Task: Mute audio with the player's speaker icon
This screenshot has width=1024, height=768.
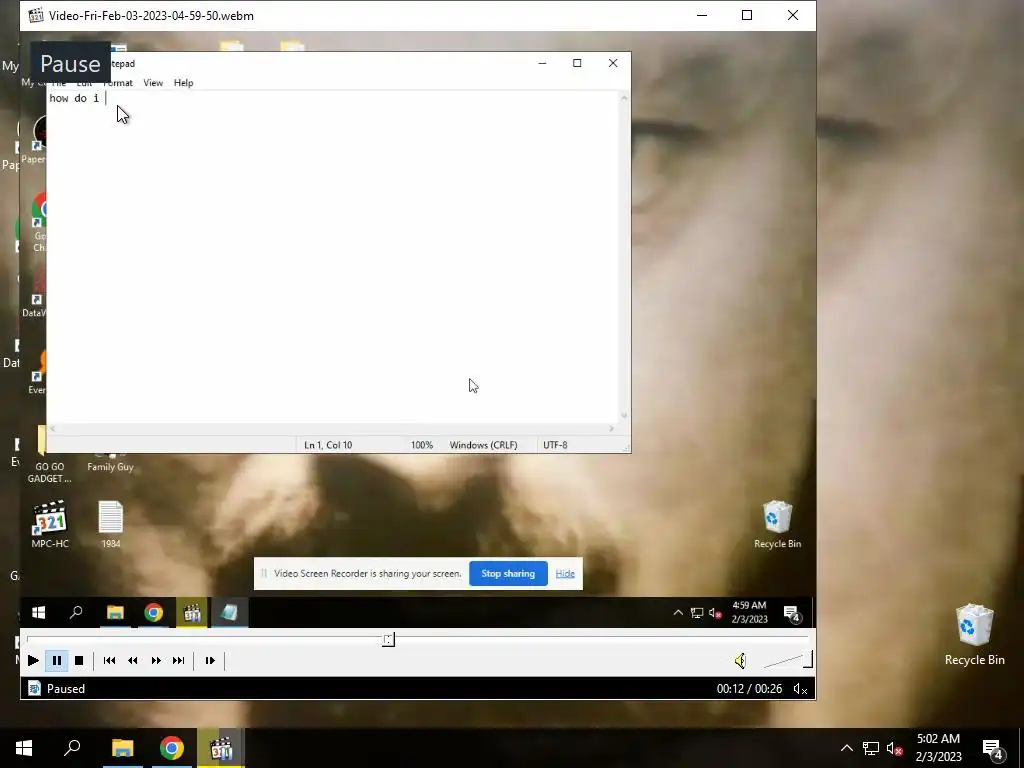Action: pos(740,661)
